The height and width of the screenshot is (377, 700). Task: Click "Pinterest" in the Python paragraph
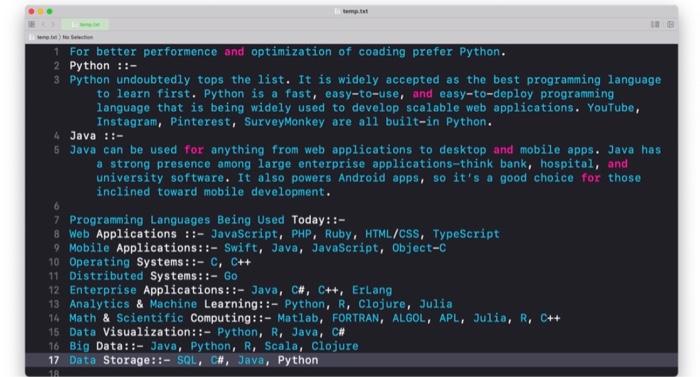click(200, 122)
